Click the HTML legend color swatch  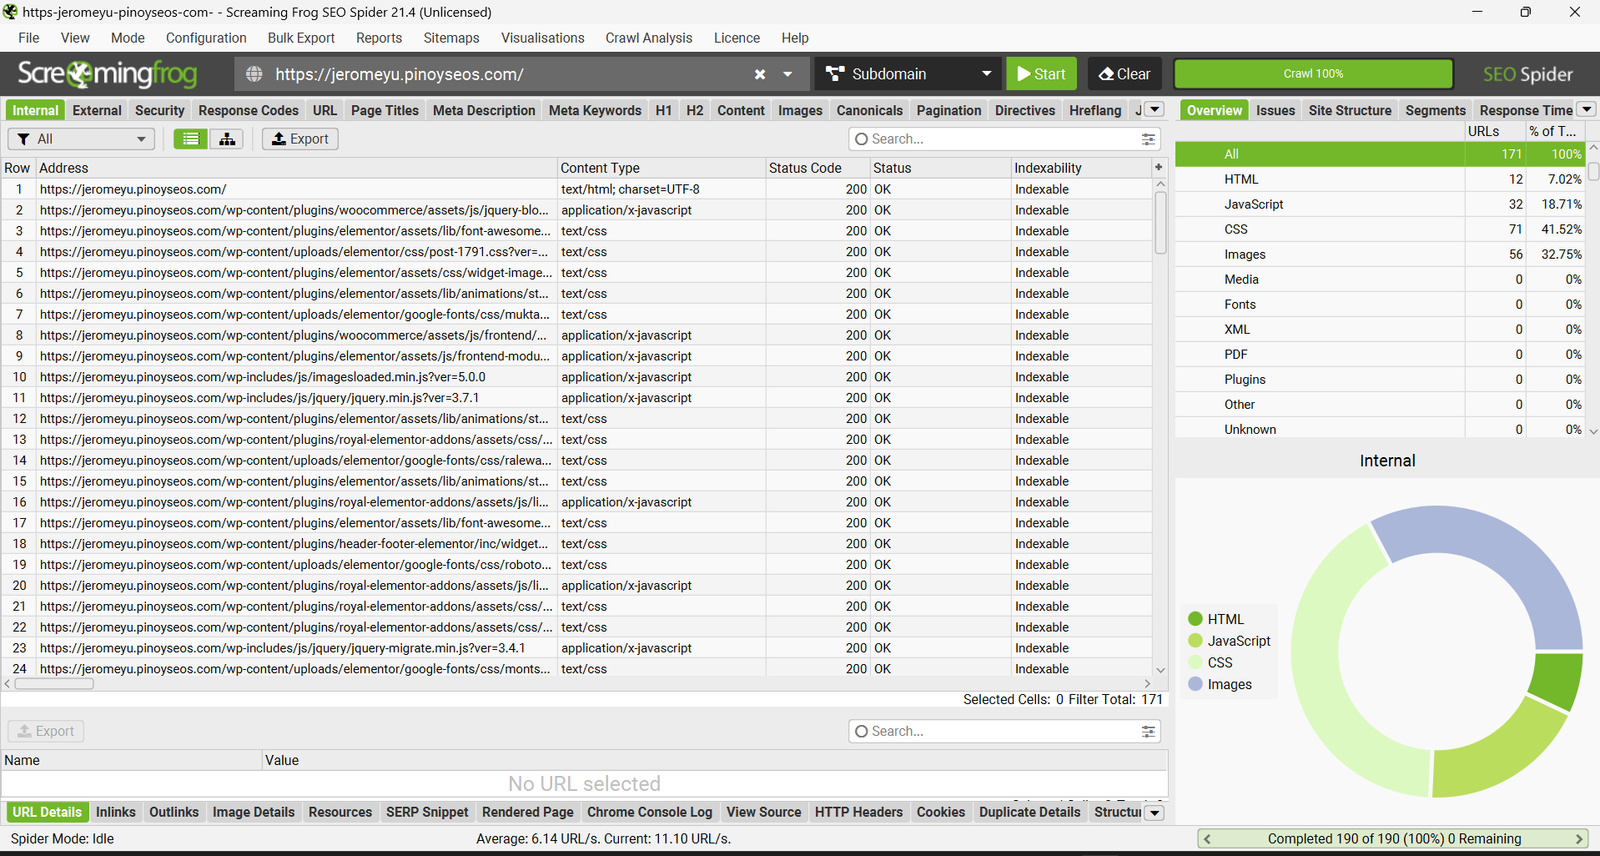pos(1195,619)
